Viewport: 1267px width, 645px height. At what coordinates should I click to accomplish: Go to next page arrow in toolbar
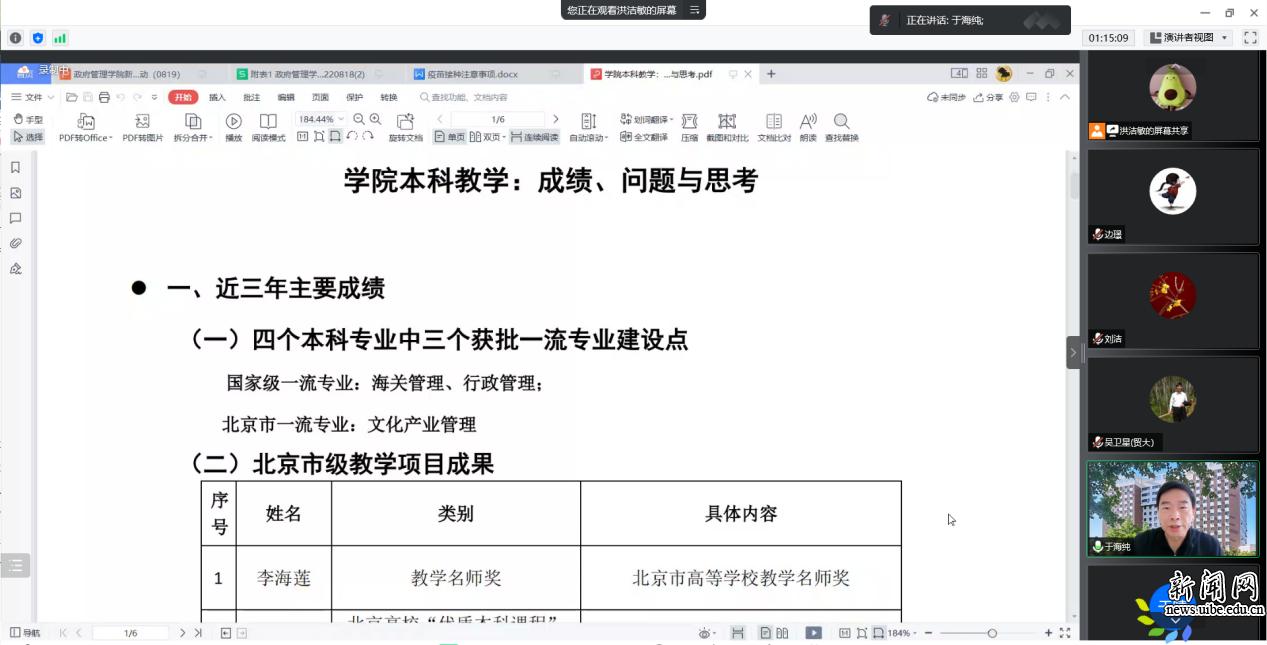coord(556,119)
